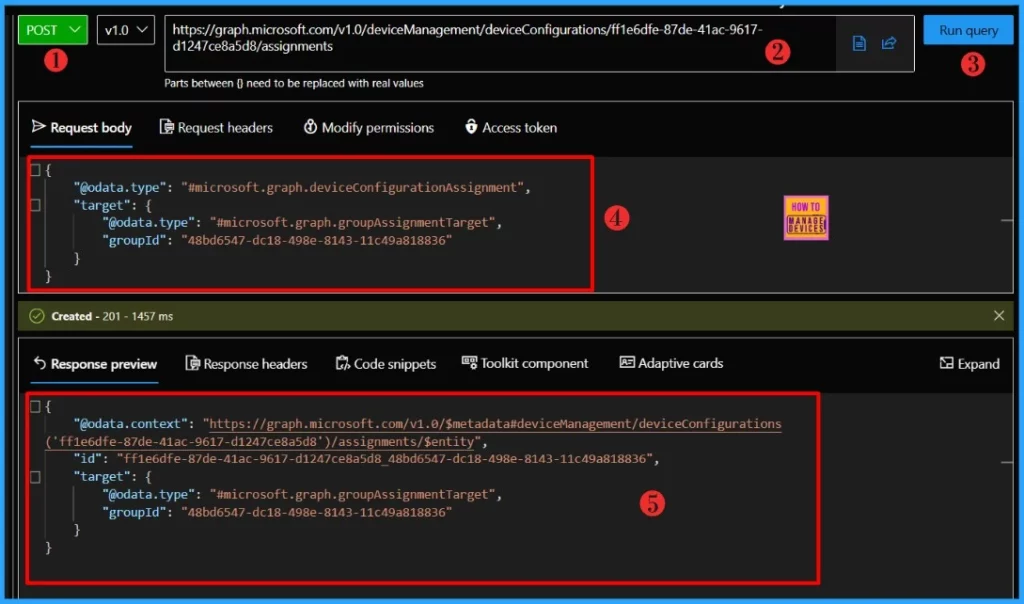This screenshot has height=604, width=1024.
Task: Collapse the root brace in response preview
Action: [x=35, y=406]
